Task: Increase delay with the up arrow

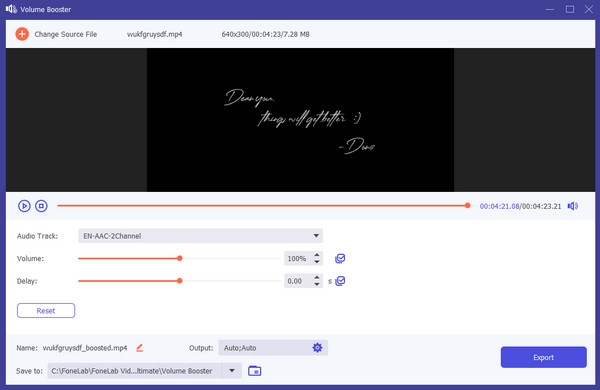Action: pyautogui.click(x=317, y=277)
